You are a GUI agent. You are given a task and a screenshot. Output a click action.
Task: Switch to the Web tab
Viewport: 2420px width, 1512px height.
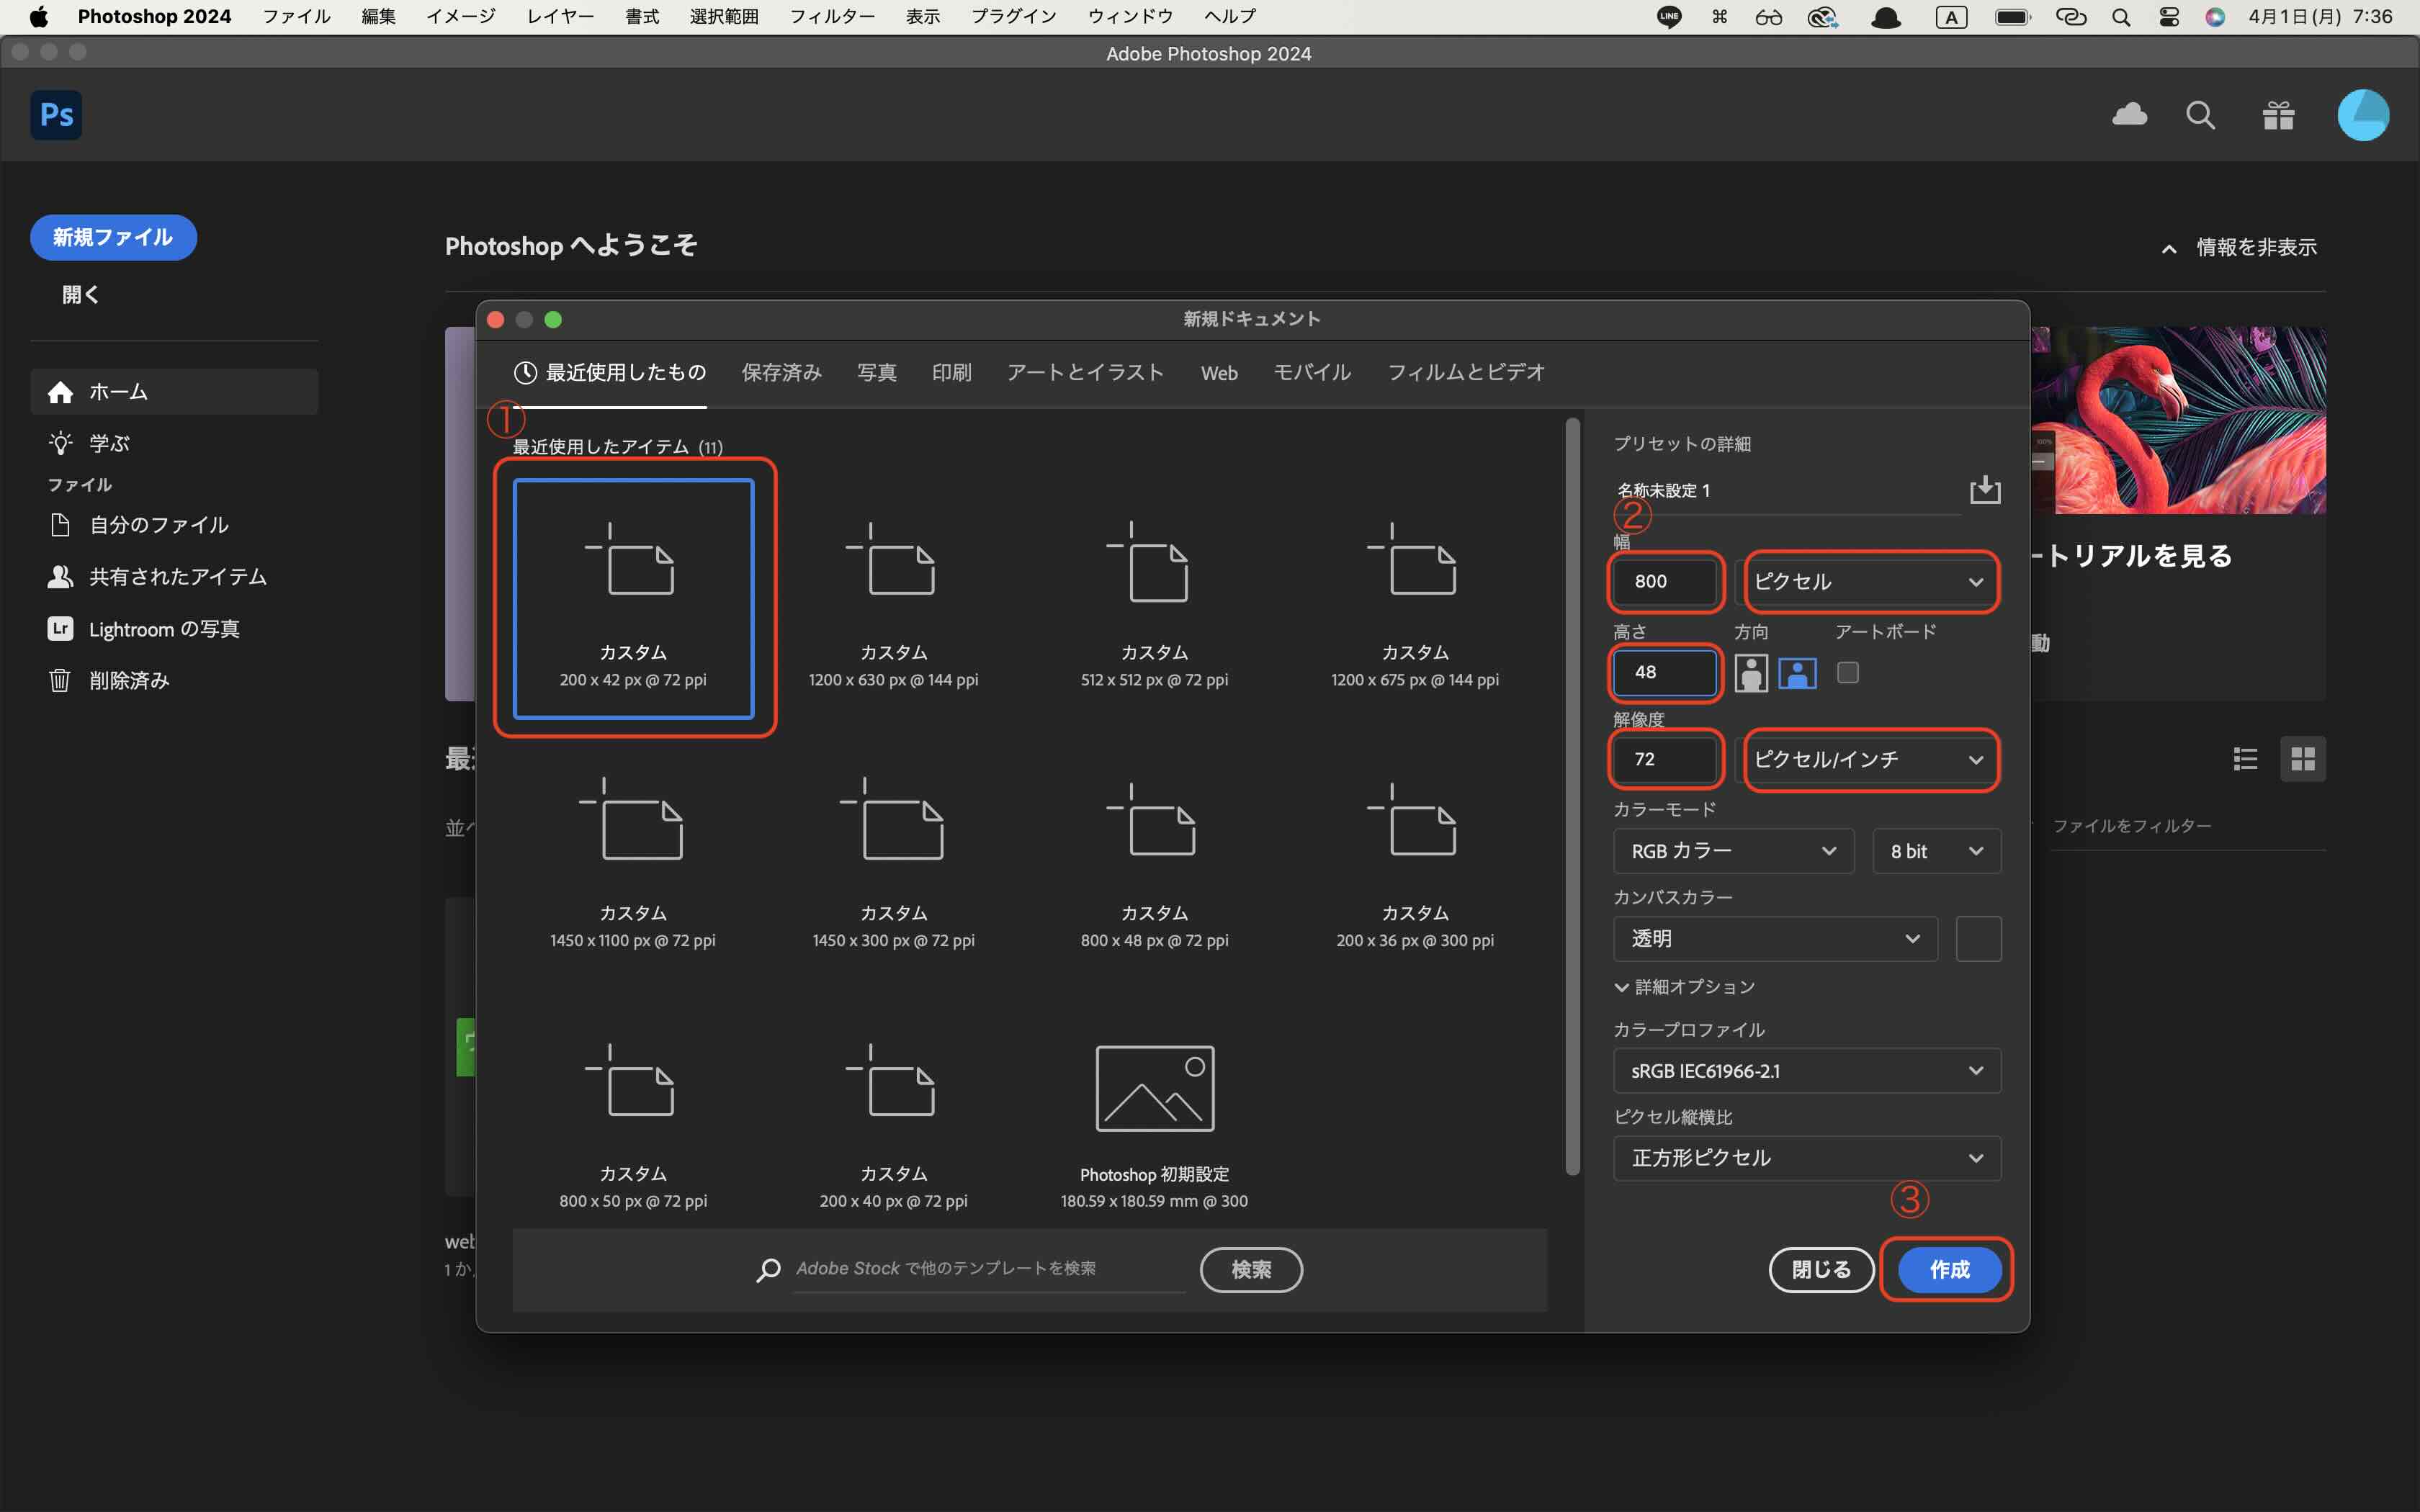(x=1219, y=373)
